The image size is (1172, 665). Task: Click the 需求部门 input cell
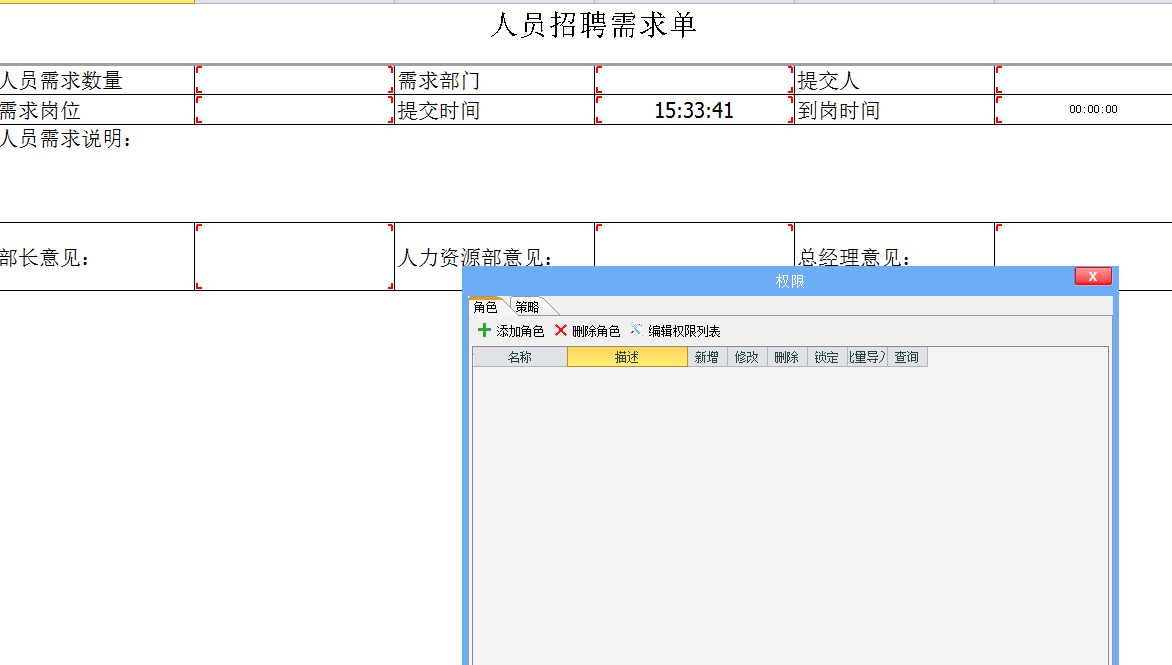click(694, 80)
